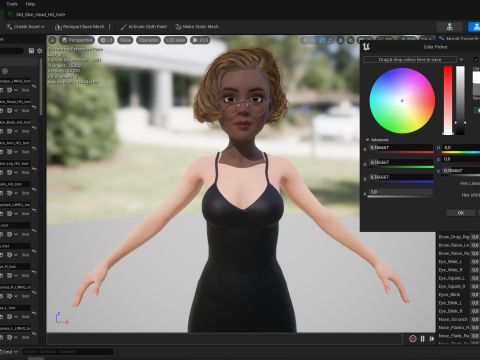Step forward one frame in playback controls

(432, 339)
